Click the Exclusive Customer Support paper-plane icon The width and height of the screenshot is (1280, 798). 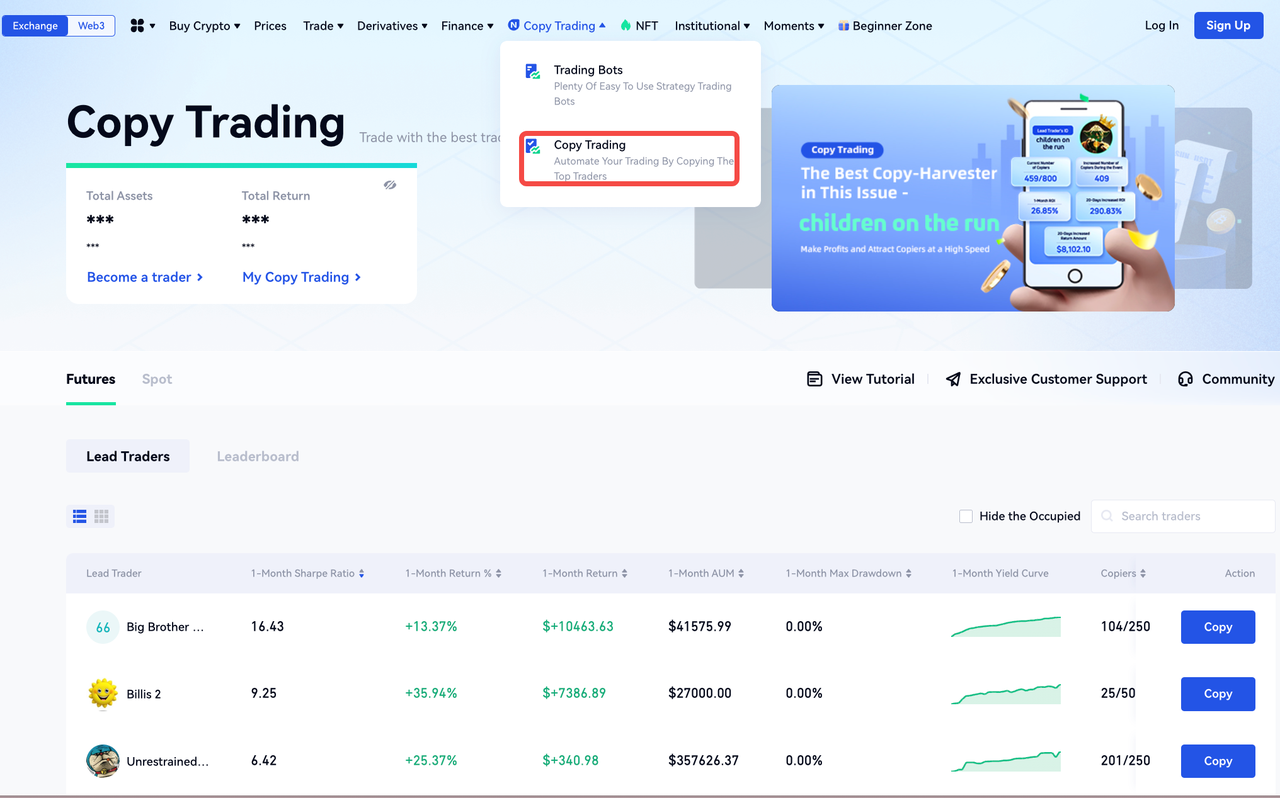coord(953,379)
